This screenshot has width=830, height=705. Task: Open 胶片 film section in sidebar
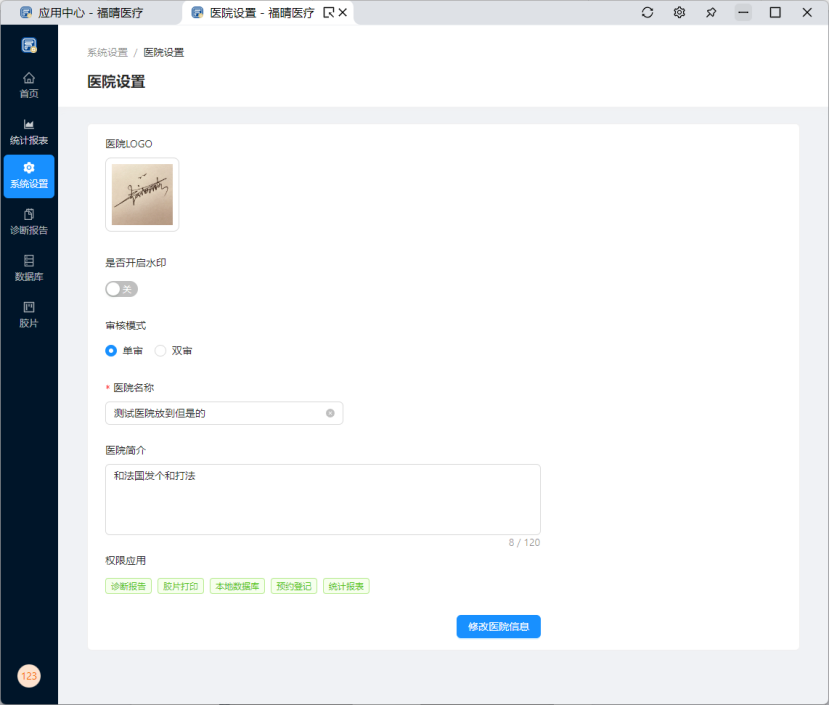pos(29,313)
